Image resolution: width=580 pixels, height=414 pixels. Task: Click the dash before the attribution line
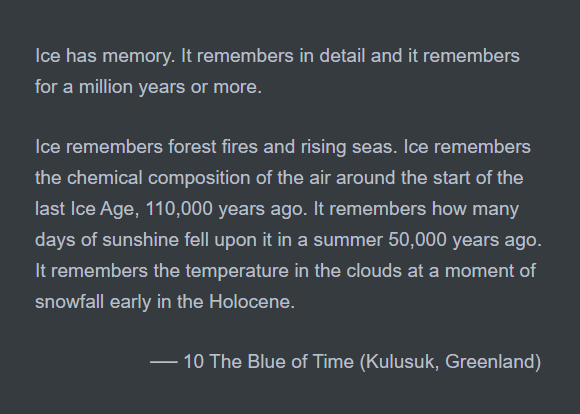[164, 362]
